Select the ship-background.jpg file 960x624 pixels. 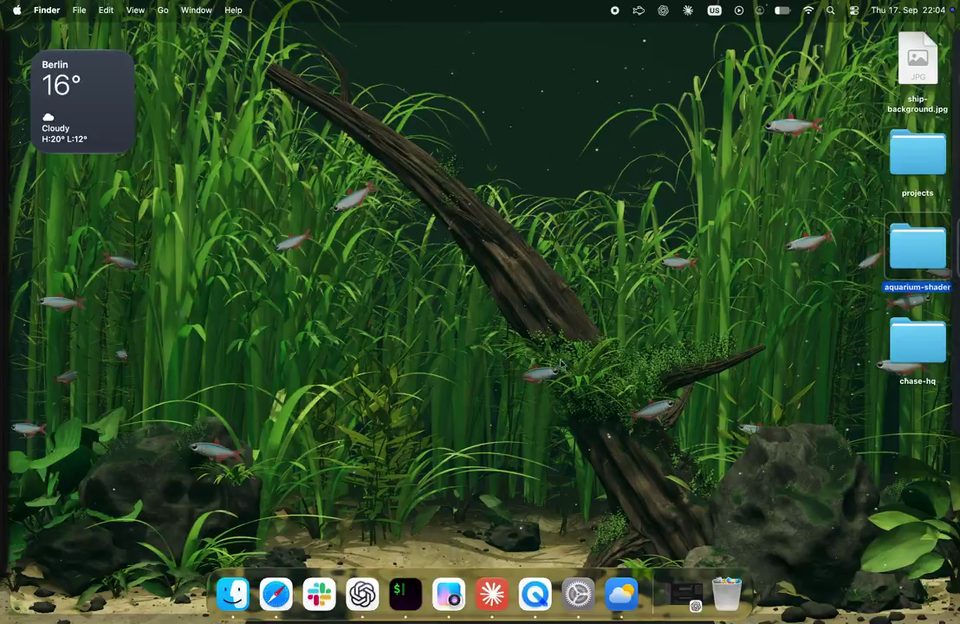coord(917,73)
